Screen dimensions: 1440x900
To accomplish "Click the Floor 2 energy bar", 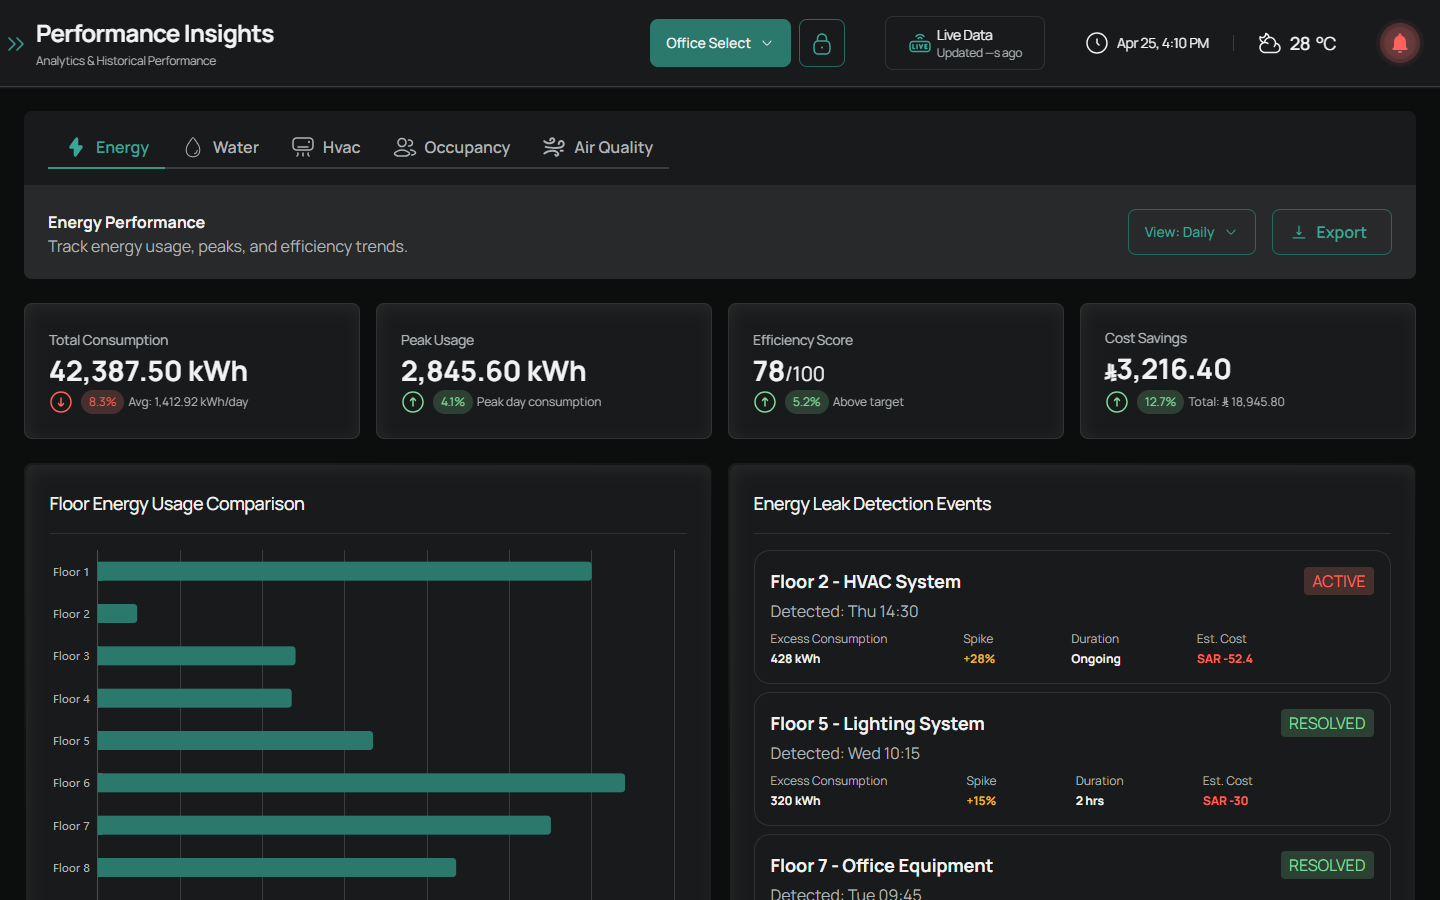I will pos(117,613).
